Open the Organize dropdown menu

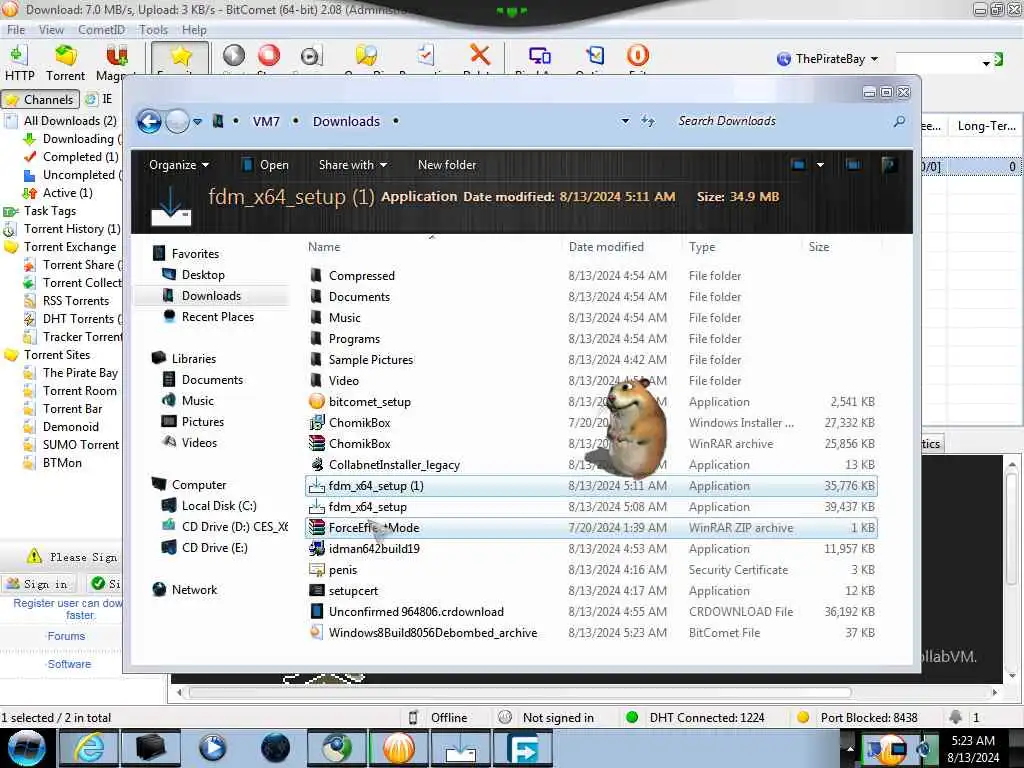[178, 165]
